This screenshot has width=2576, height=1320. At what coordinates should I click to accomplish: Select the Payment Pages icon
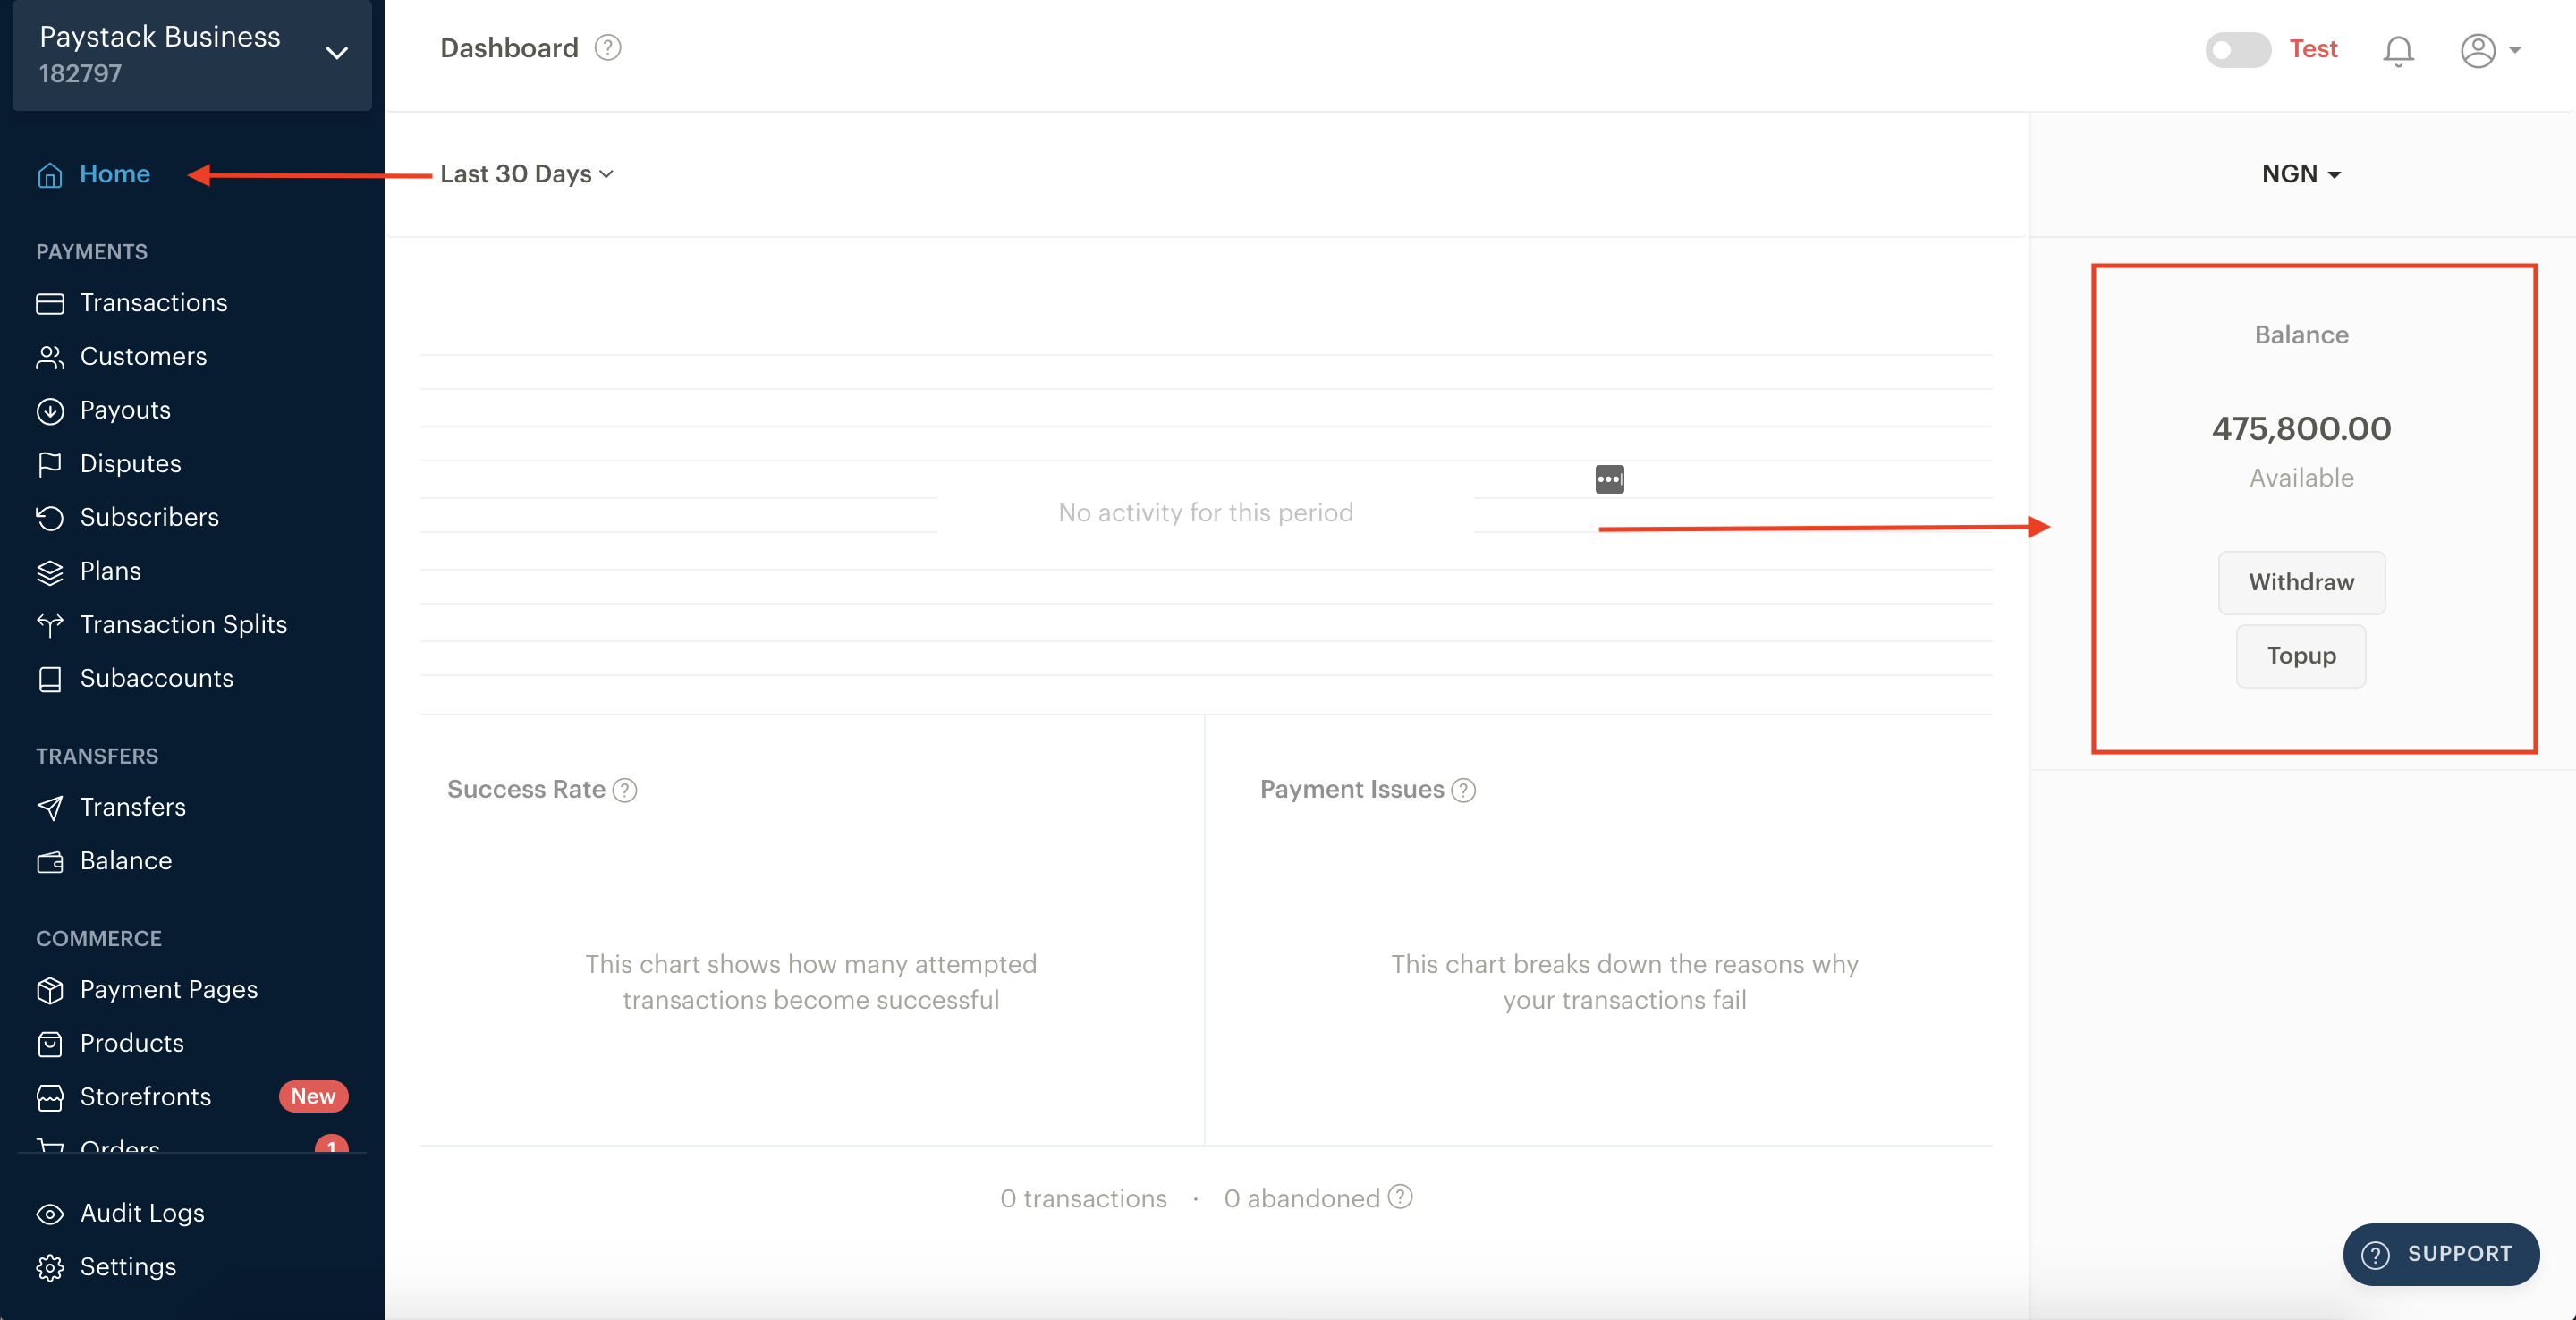click(x=49, y=990)
